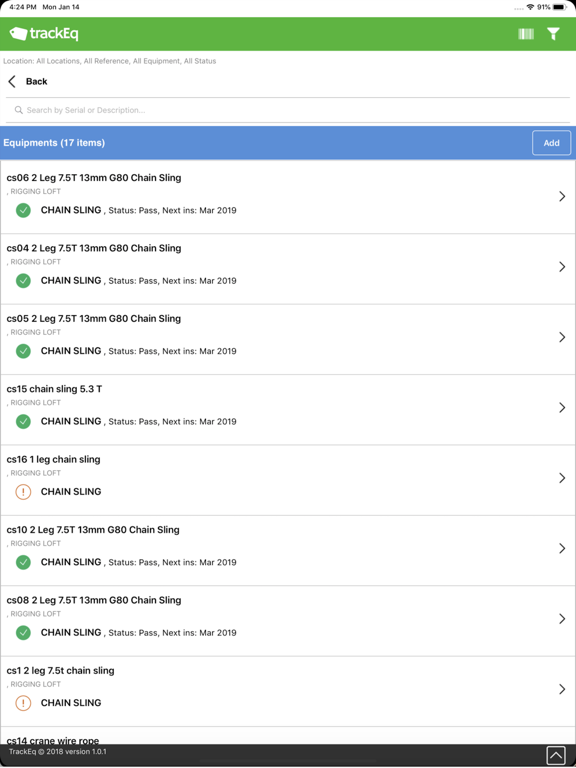This screenshot has width=576, height=768.
Task: Open cs16 1 leg chain sling chevron
Action: click(x=562, y=478)
